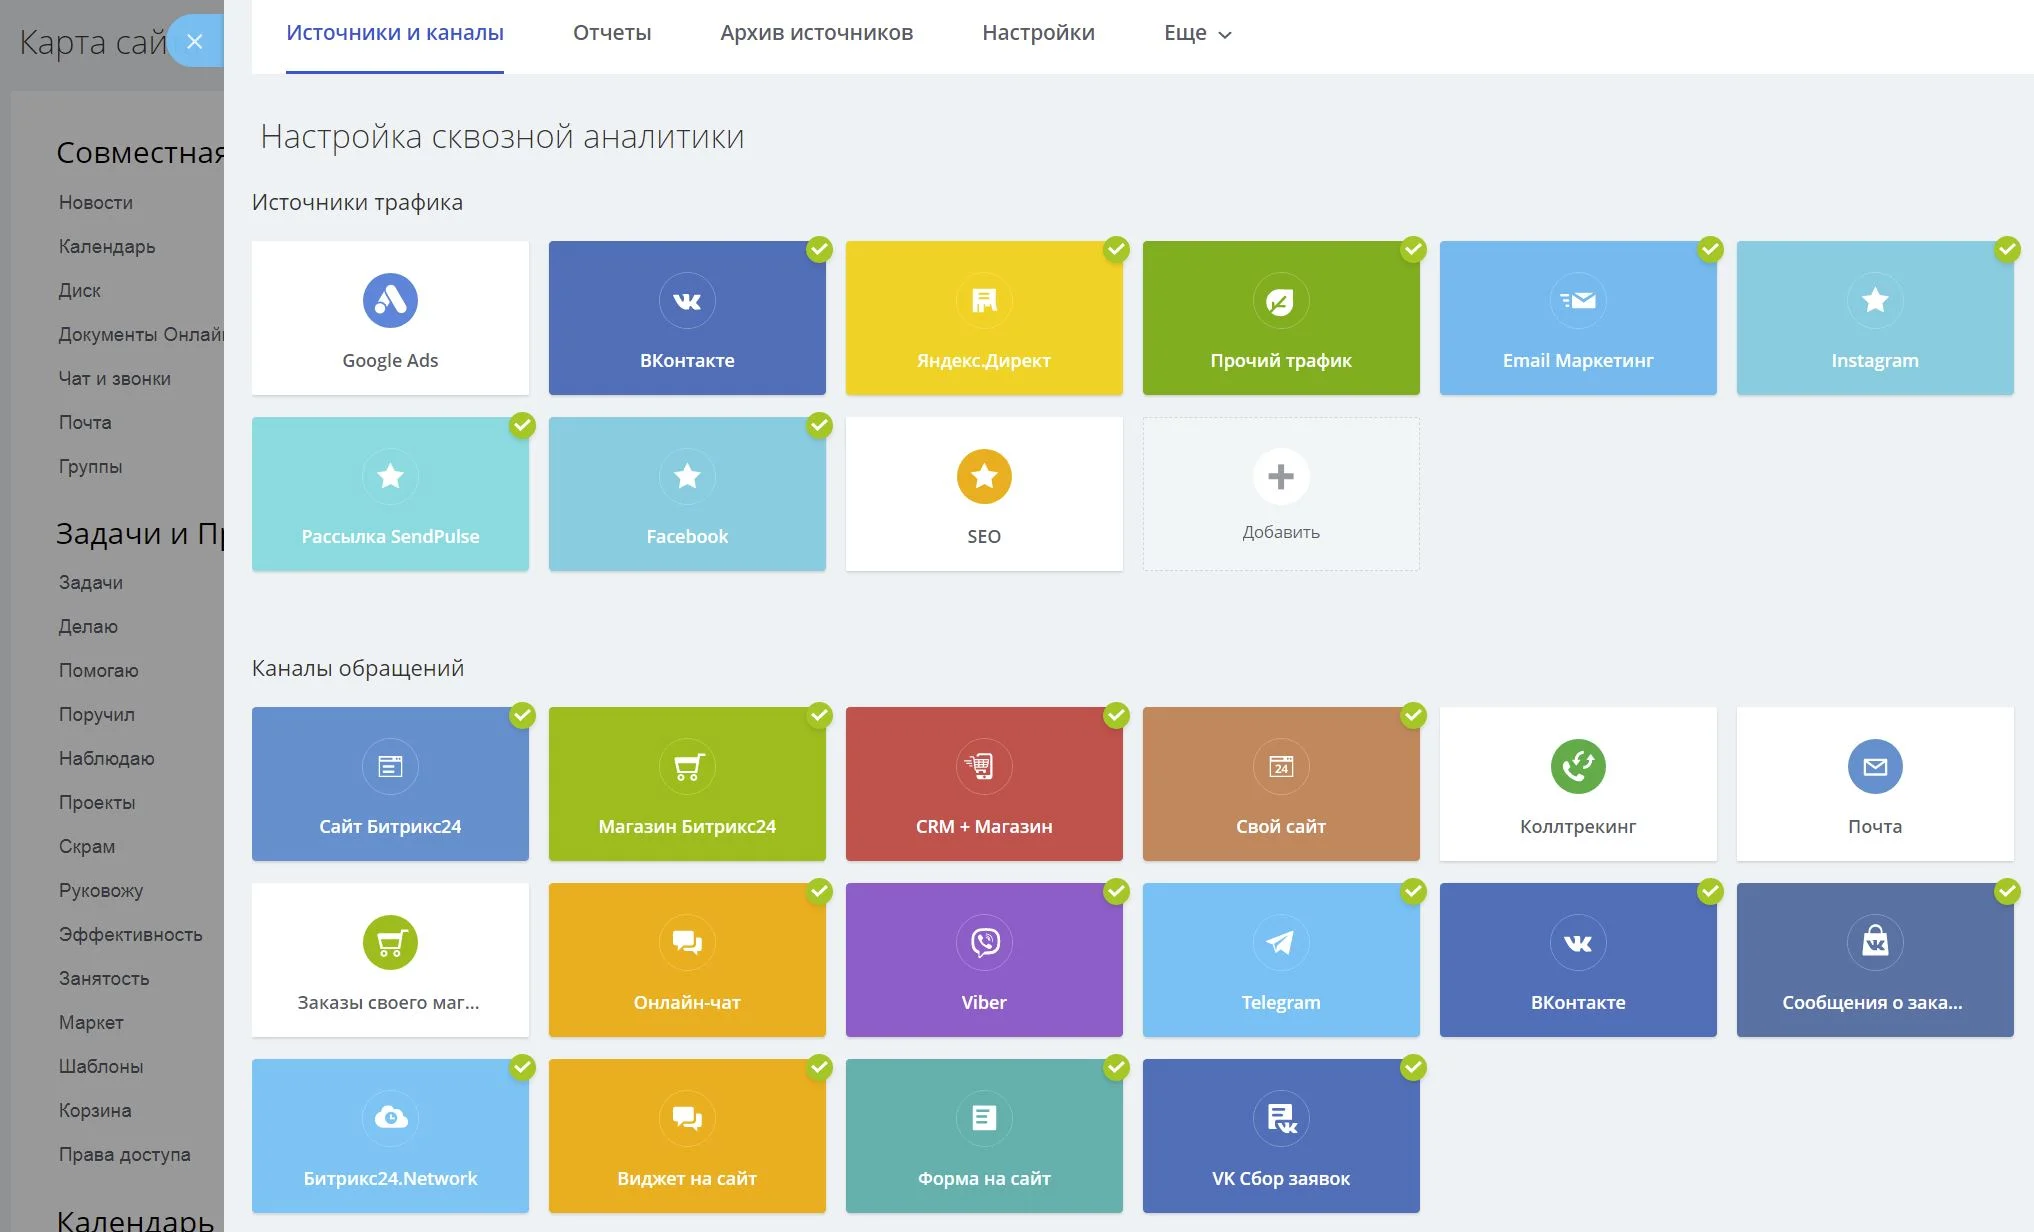The width and height of the screenshot is (2034, 1232).
Task: Open Диск in the sidebar
Action: tap(80, 290)
